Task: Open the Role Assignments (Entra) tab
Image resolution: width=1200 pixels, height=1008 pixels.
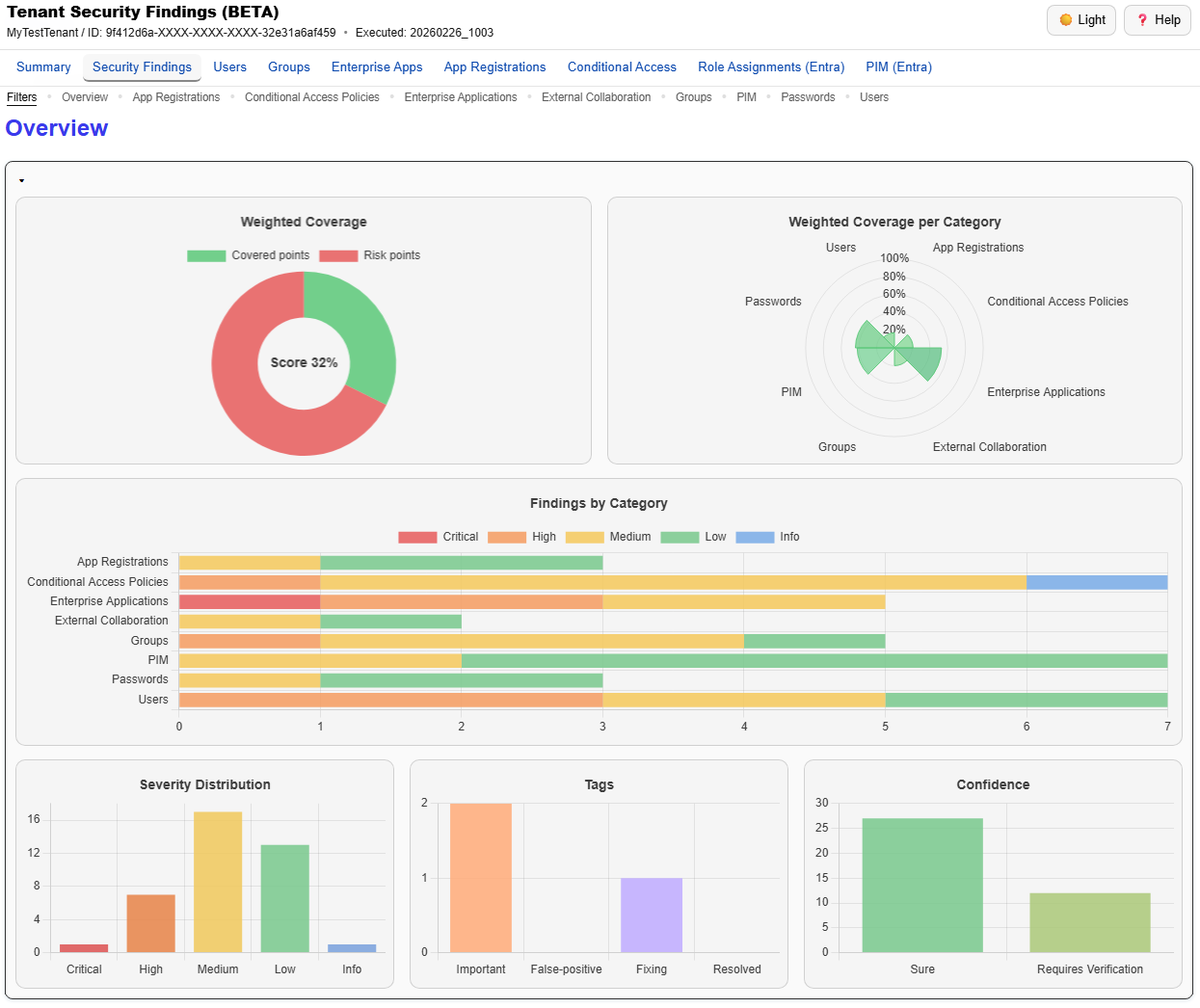Action: 771,67
